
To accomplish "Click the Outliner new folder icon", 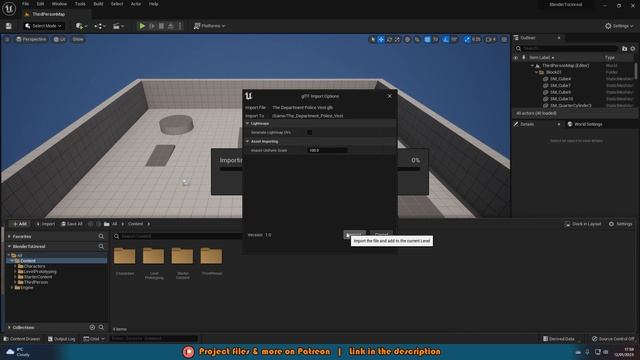I will [624, 49].
